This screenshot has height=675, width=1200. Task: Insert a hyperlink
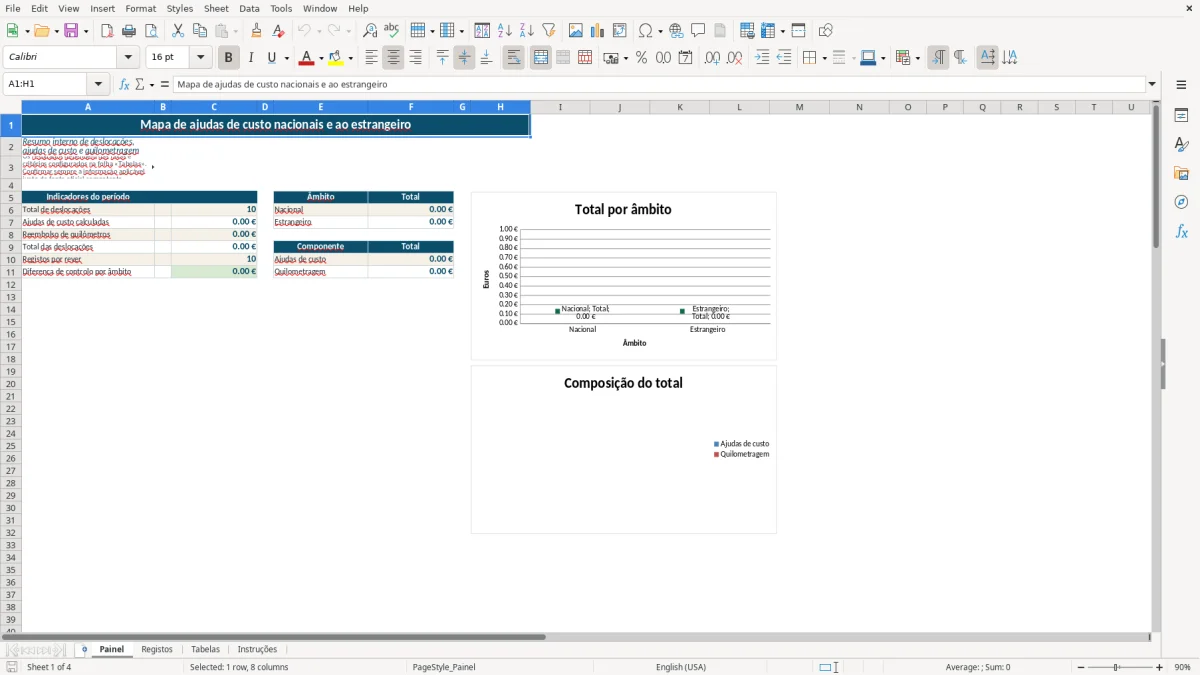pyautogui.click(x=676, y=31)
